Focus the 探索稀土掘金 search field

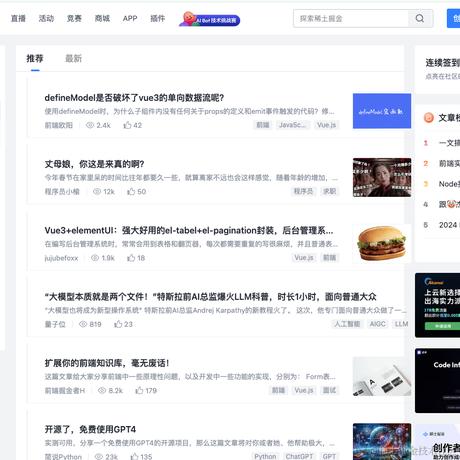351,18
